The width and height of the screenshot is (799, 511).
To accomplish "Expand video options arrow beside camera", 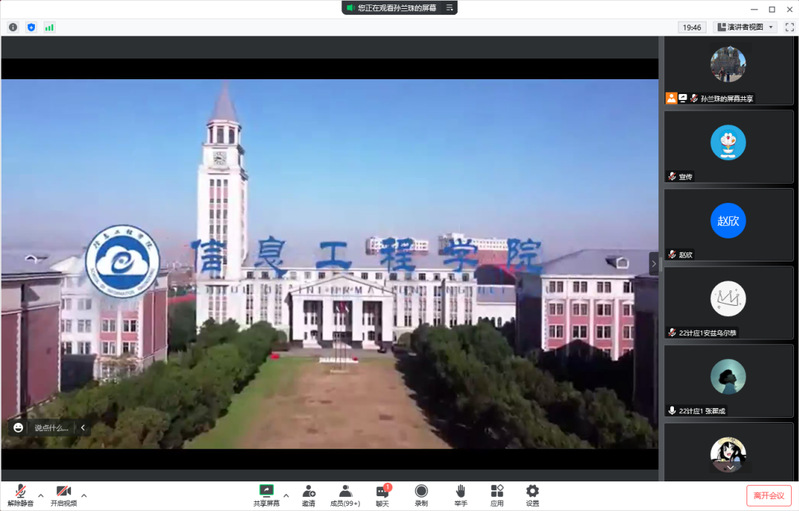I will click(84, 495).
